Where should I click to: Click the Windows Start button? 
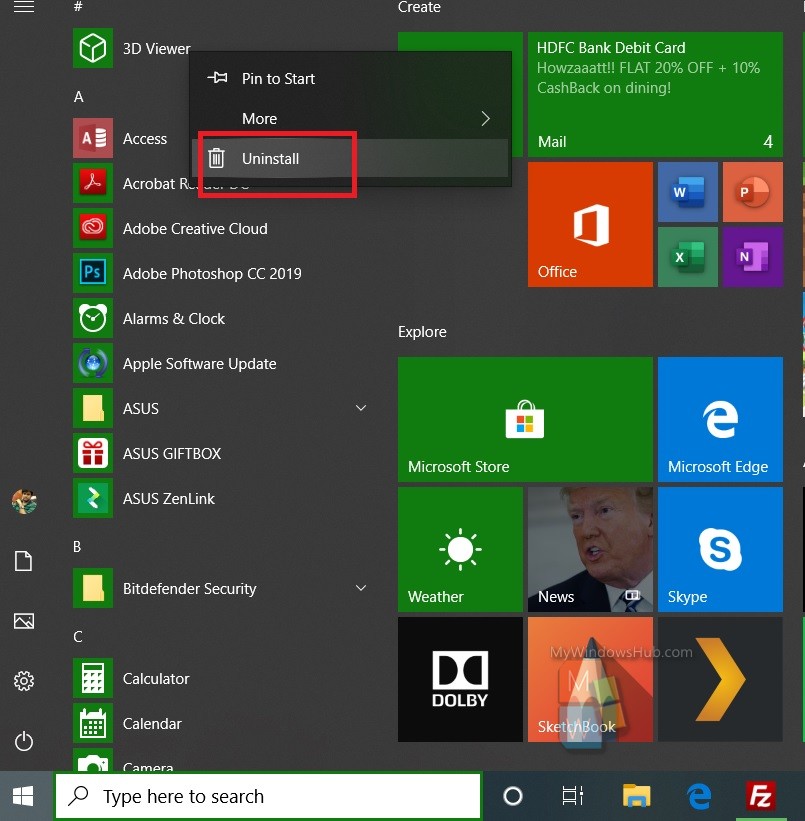pyautogui.click(x=23, y=796)
